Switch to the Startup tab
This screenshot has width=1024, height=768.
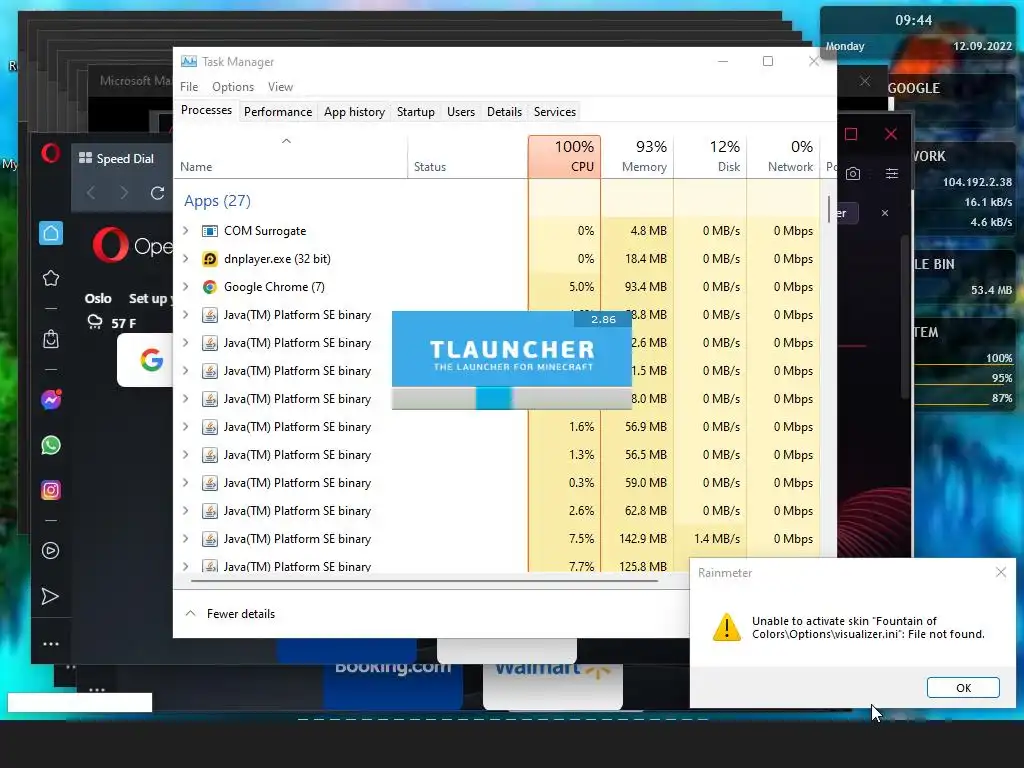(415, 112)
